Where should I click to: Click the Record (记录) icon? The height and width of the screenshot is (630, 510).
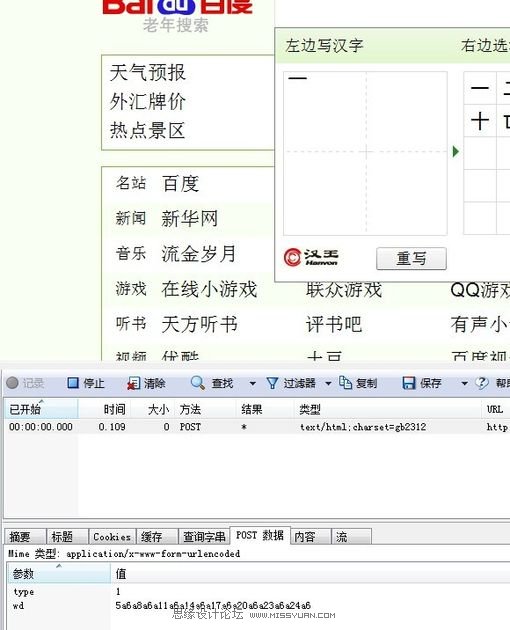click(x=12, y=383)
